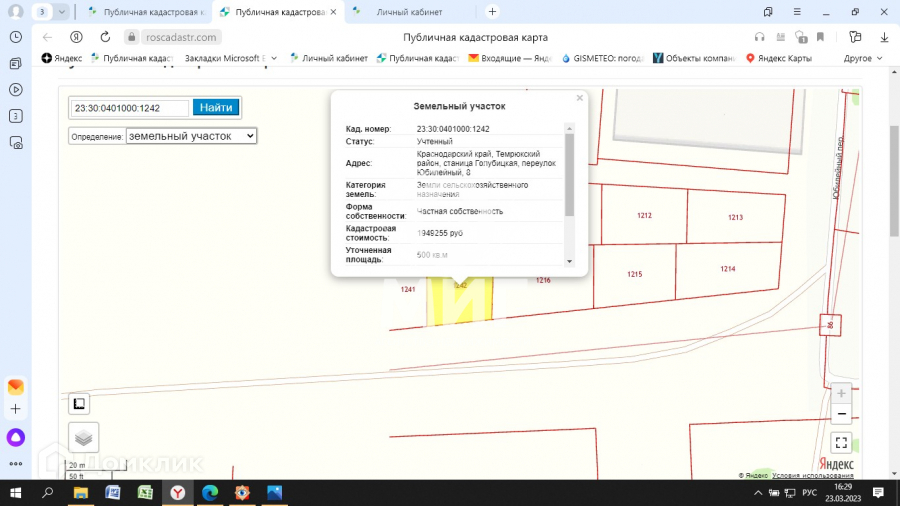Open the screenshot tool icon in sidebar

pyautogui.click(x=16, y=143)
